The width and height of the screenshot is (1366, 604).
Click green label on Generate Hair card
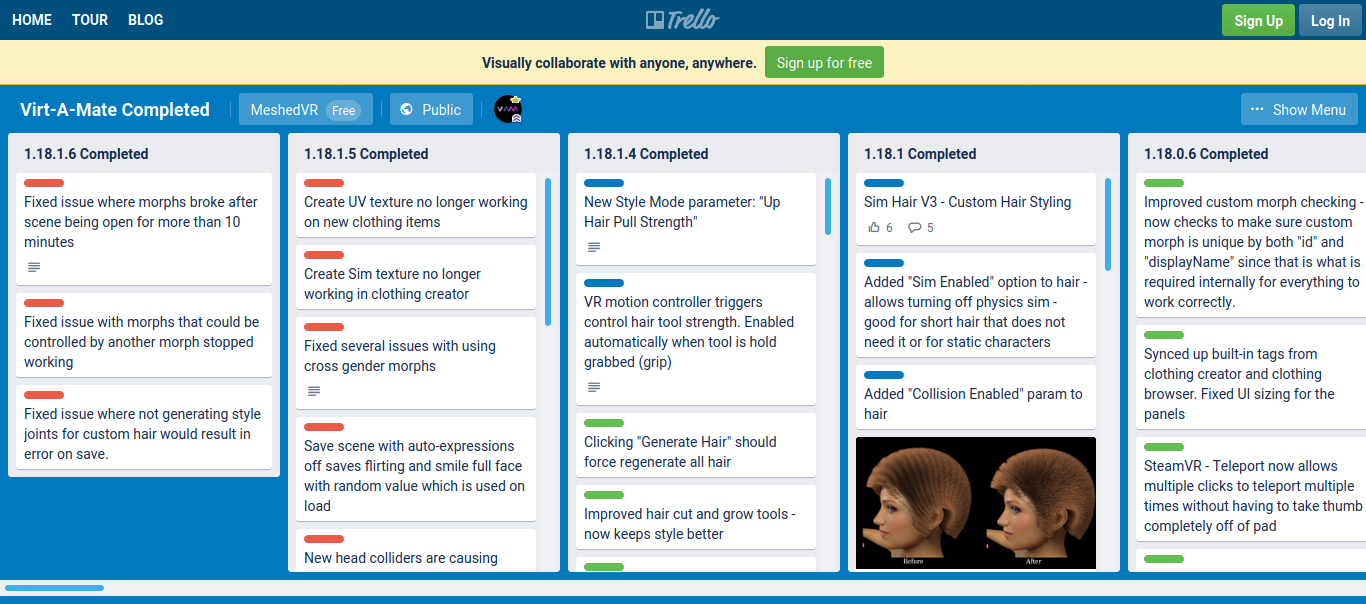coord(604,423)
